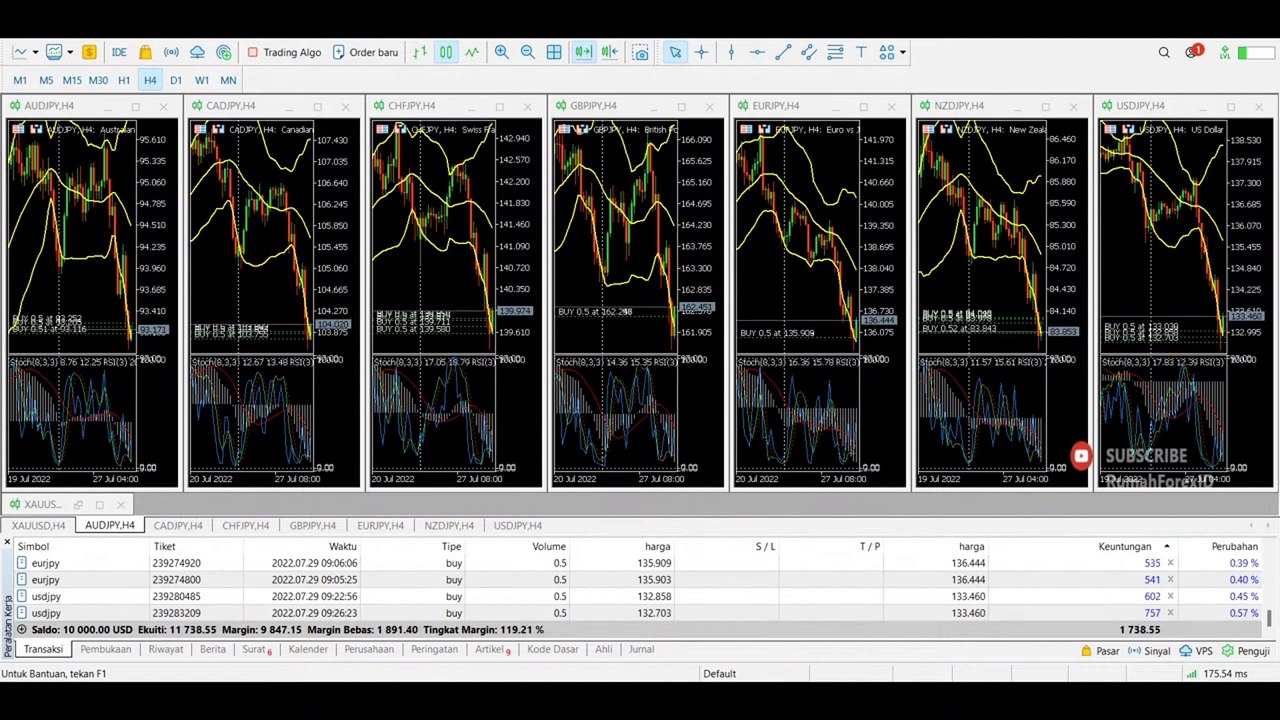Open the Signals broadcast icon
The height and width of the screenshot is (720, 1280).
[x=171, y=52]
